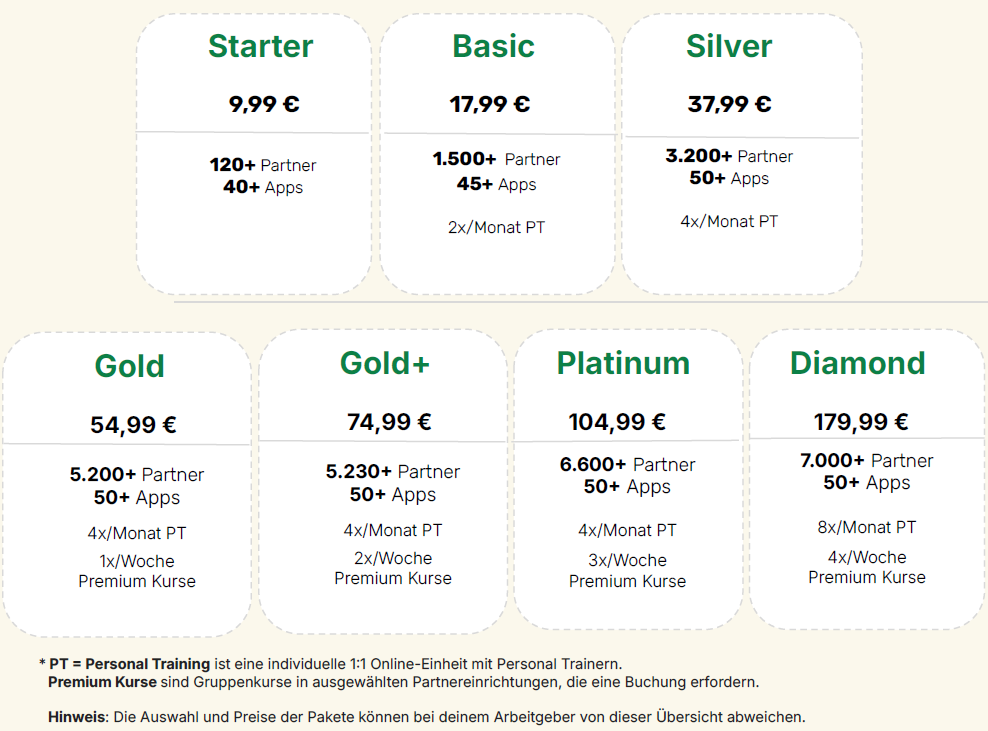The height and width of the screenshot is (731, 988).
Task: Click the 54,99 € price
Action: (133, 425)
